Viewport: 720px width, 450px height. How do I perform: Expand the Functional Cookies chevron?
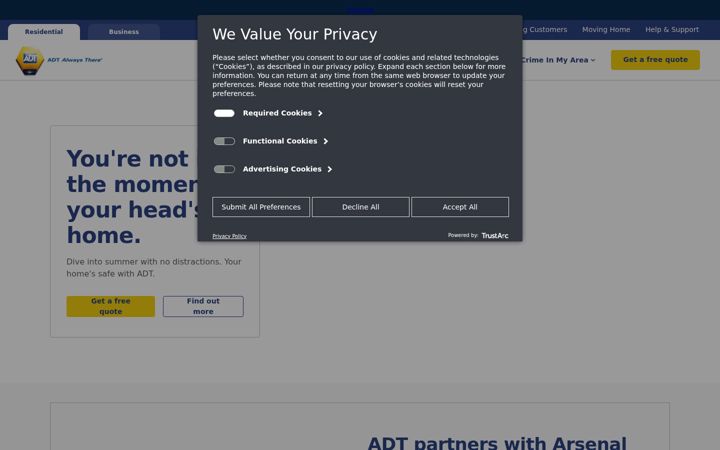(x=326, y=141)
